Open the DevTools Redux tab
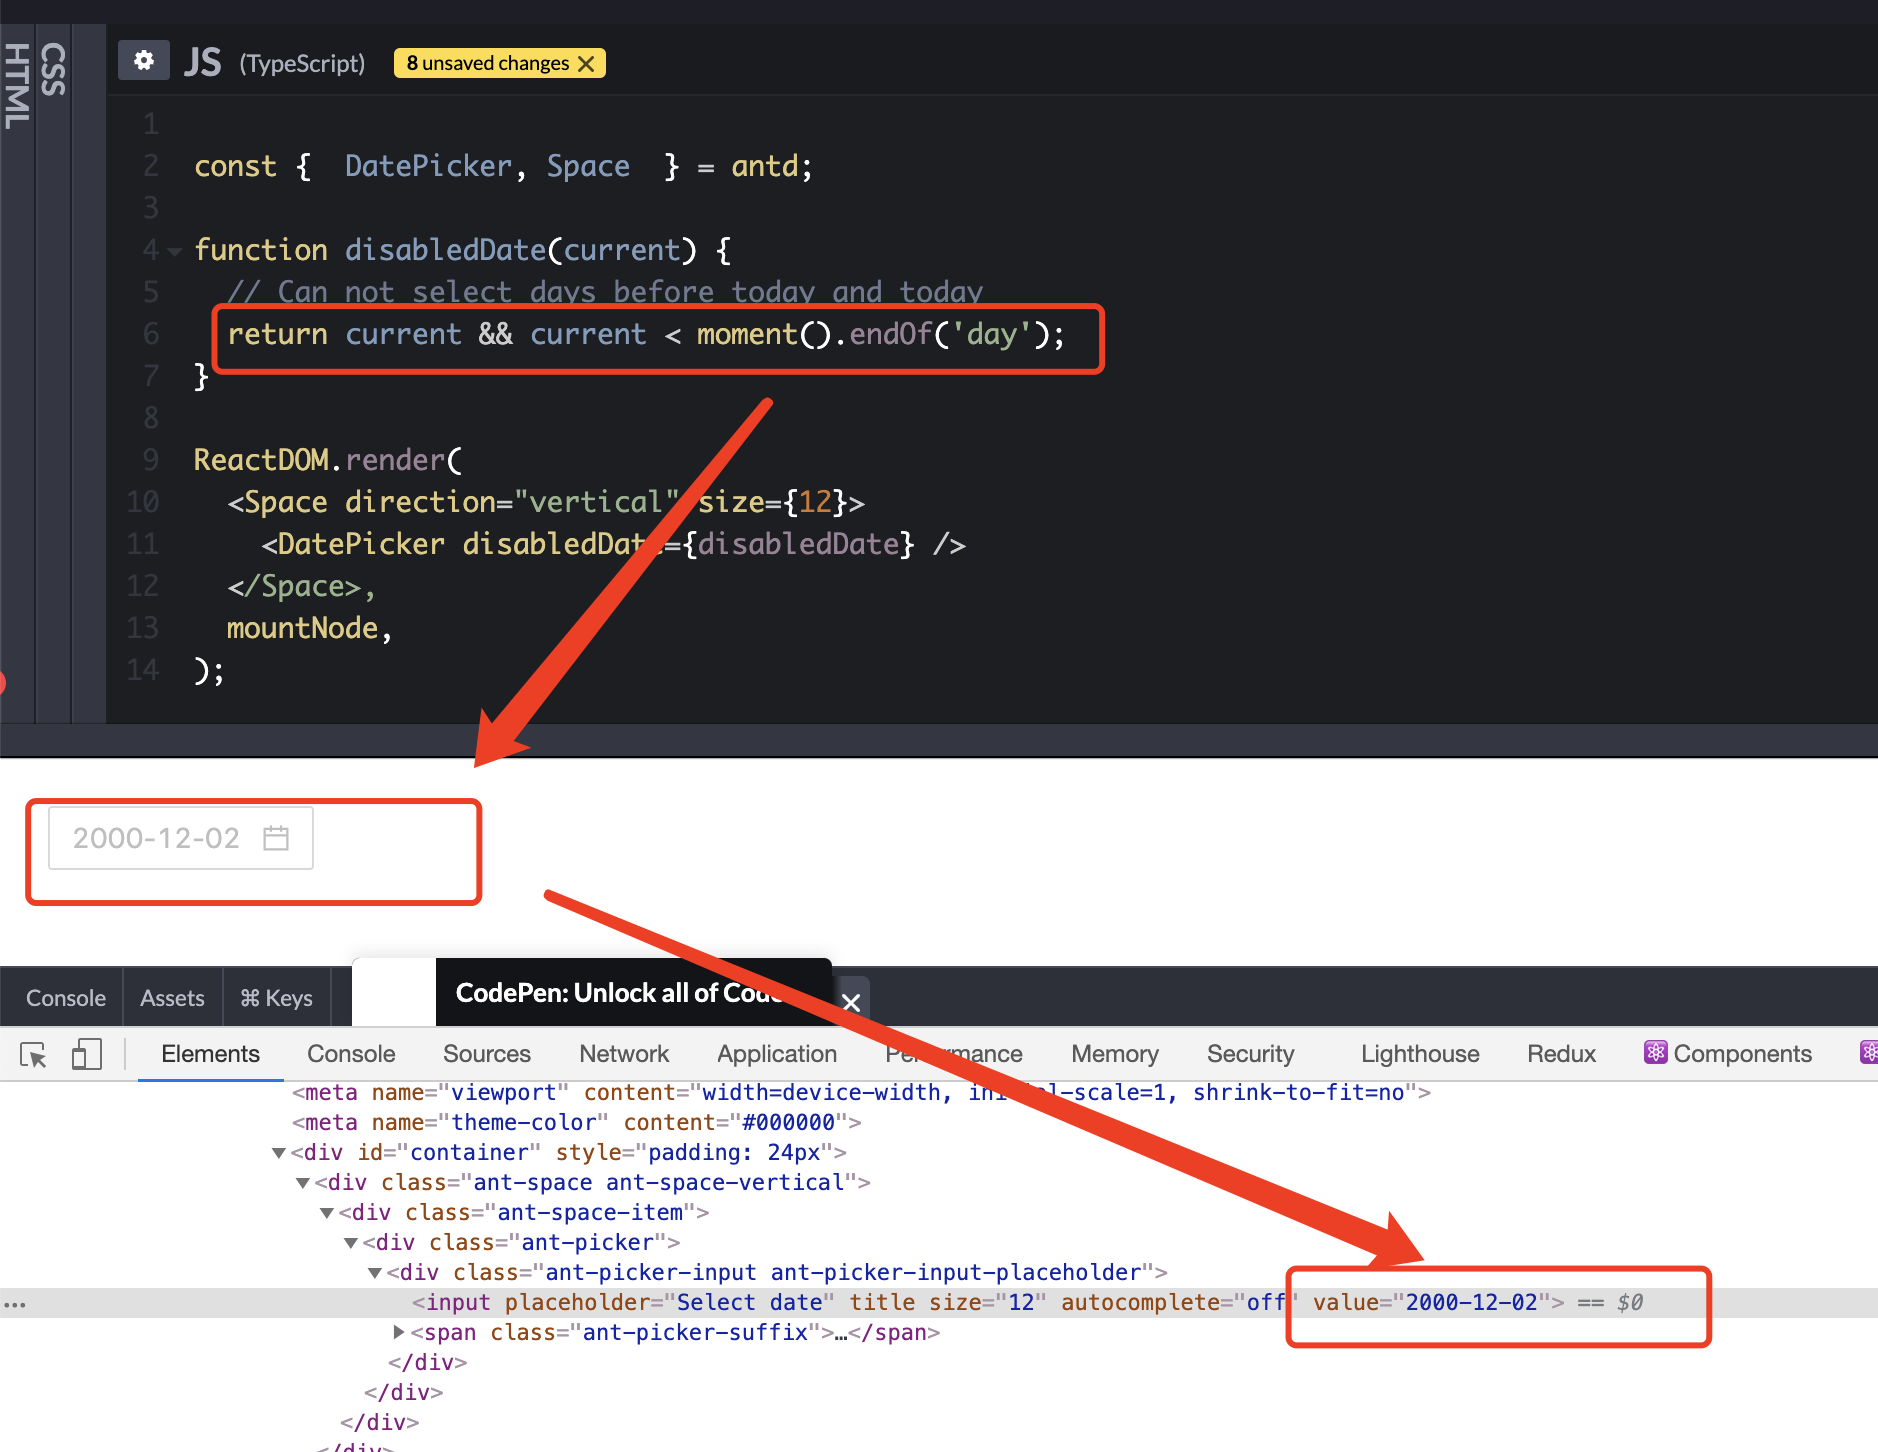The height and width of the screenshot is (1452, 1878). [x=1561, y=1054]
